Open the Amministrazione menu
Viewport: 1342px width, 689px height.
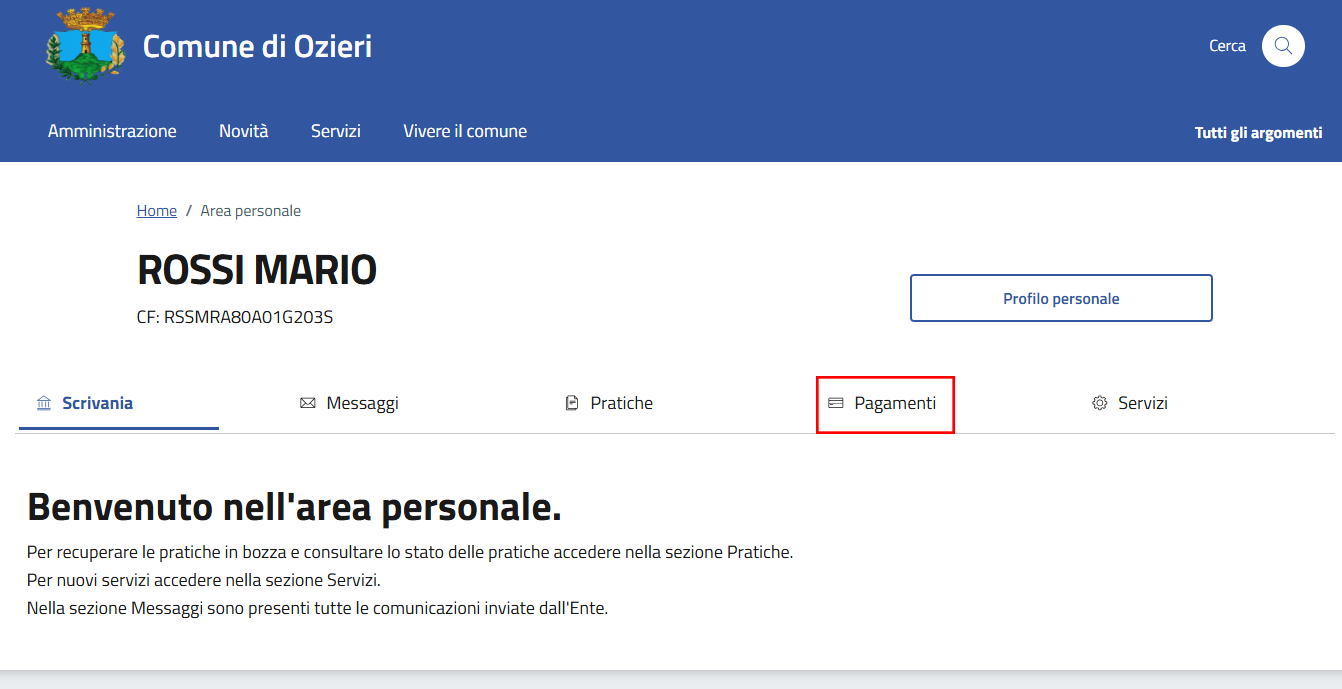(112, 131)
